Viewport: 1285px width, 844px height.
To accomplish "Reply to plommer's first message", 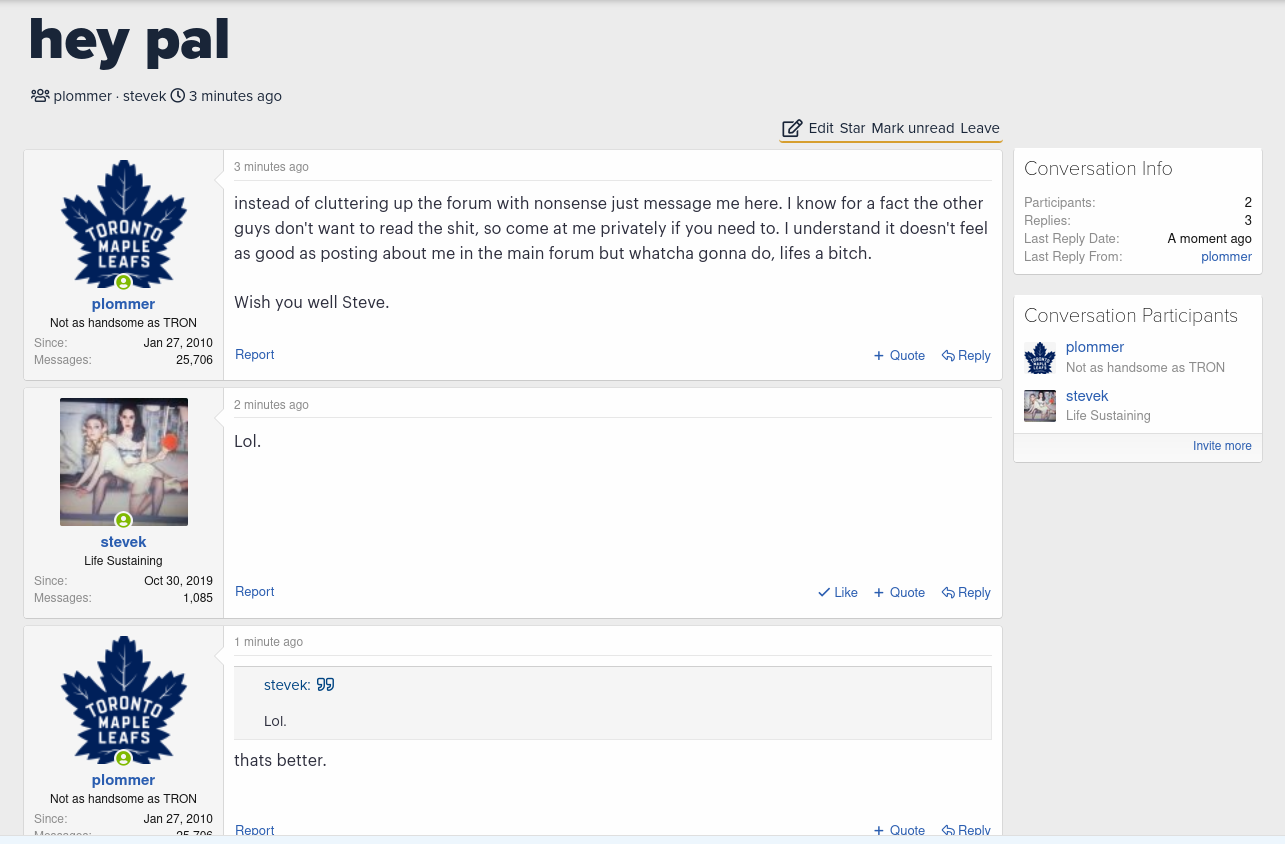I will click(966, 355).
